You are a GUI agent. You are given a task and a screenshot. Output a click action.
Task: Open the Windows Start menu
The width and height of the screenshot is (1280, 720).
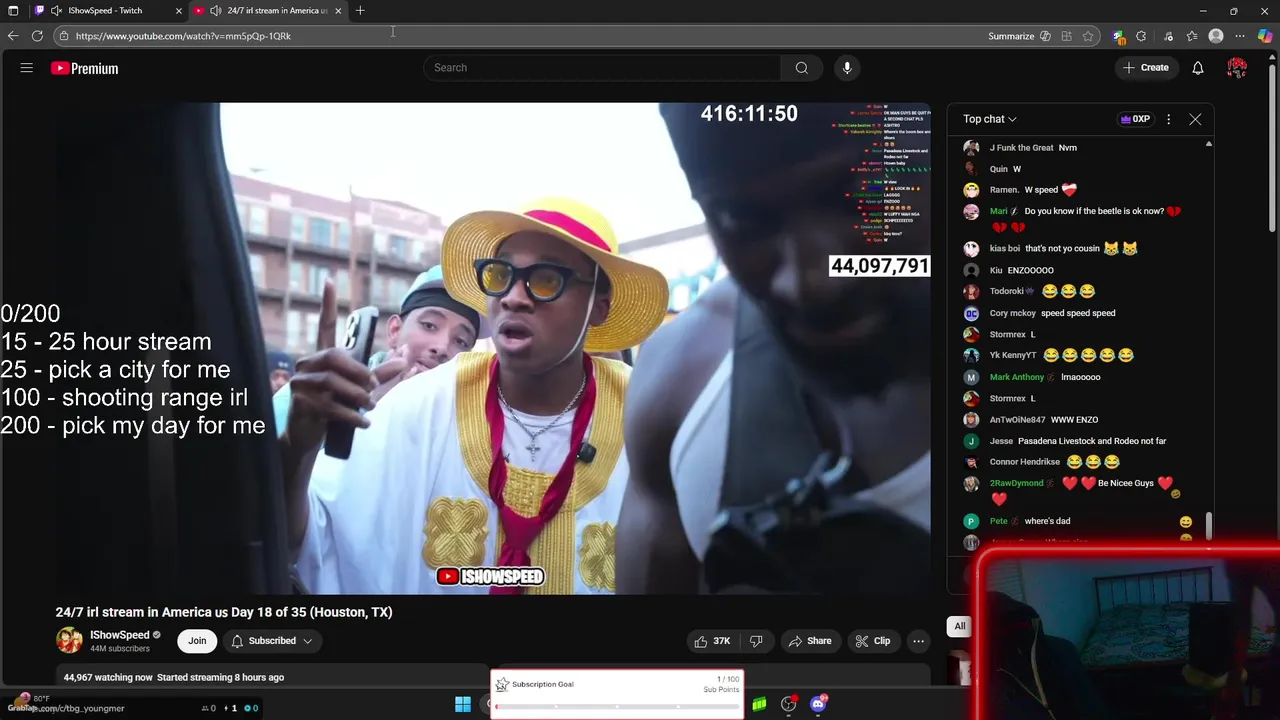pyautogui.click(x=463, y=705)
